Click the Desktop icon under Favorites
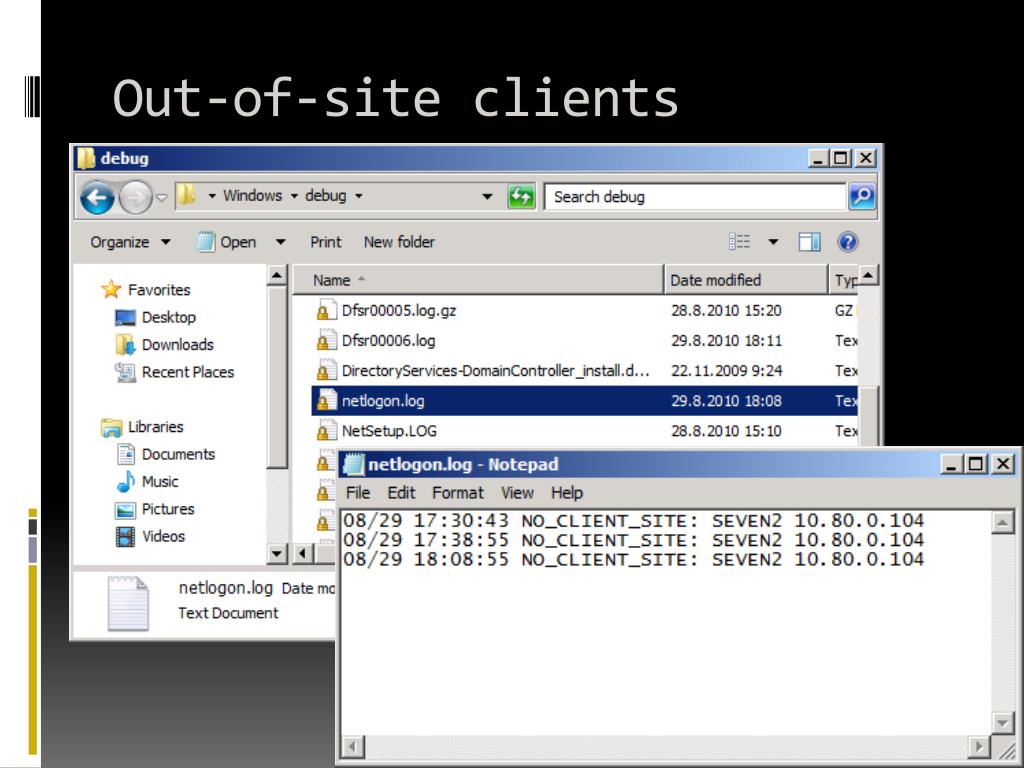Screen dimensions: 1024x768 pos(125,317)
